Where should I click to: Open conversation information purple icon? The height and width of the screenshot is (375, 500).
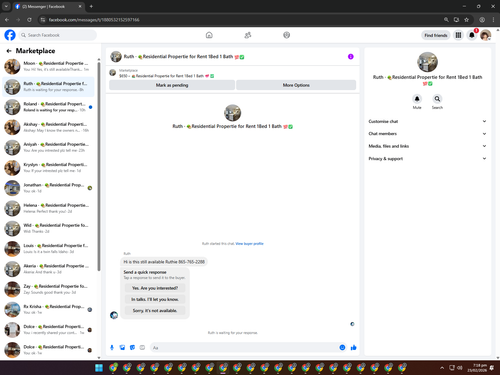(351, 57)
